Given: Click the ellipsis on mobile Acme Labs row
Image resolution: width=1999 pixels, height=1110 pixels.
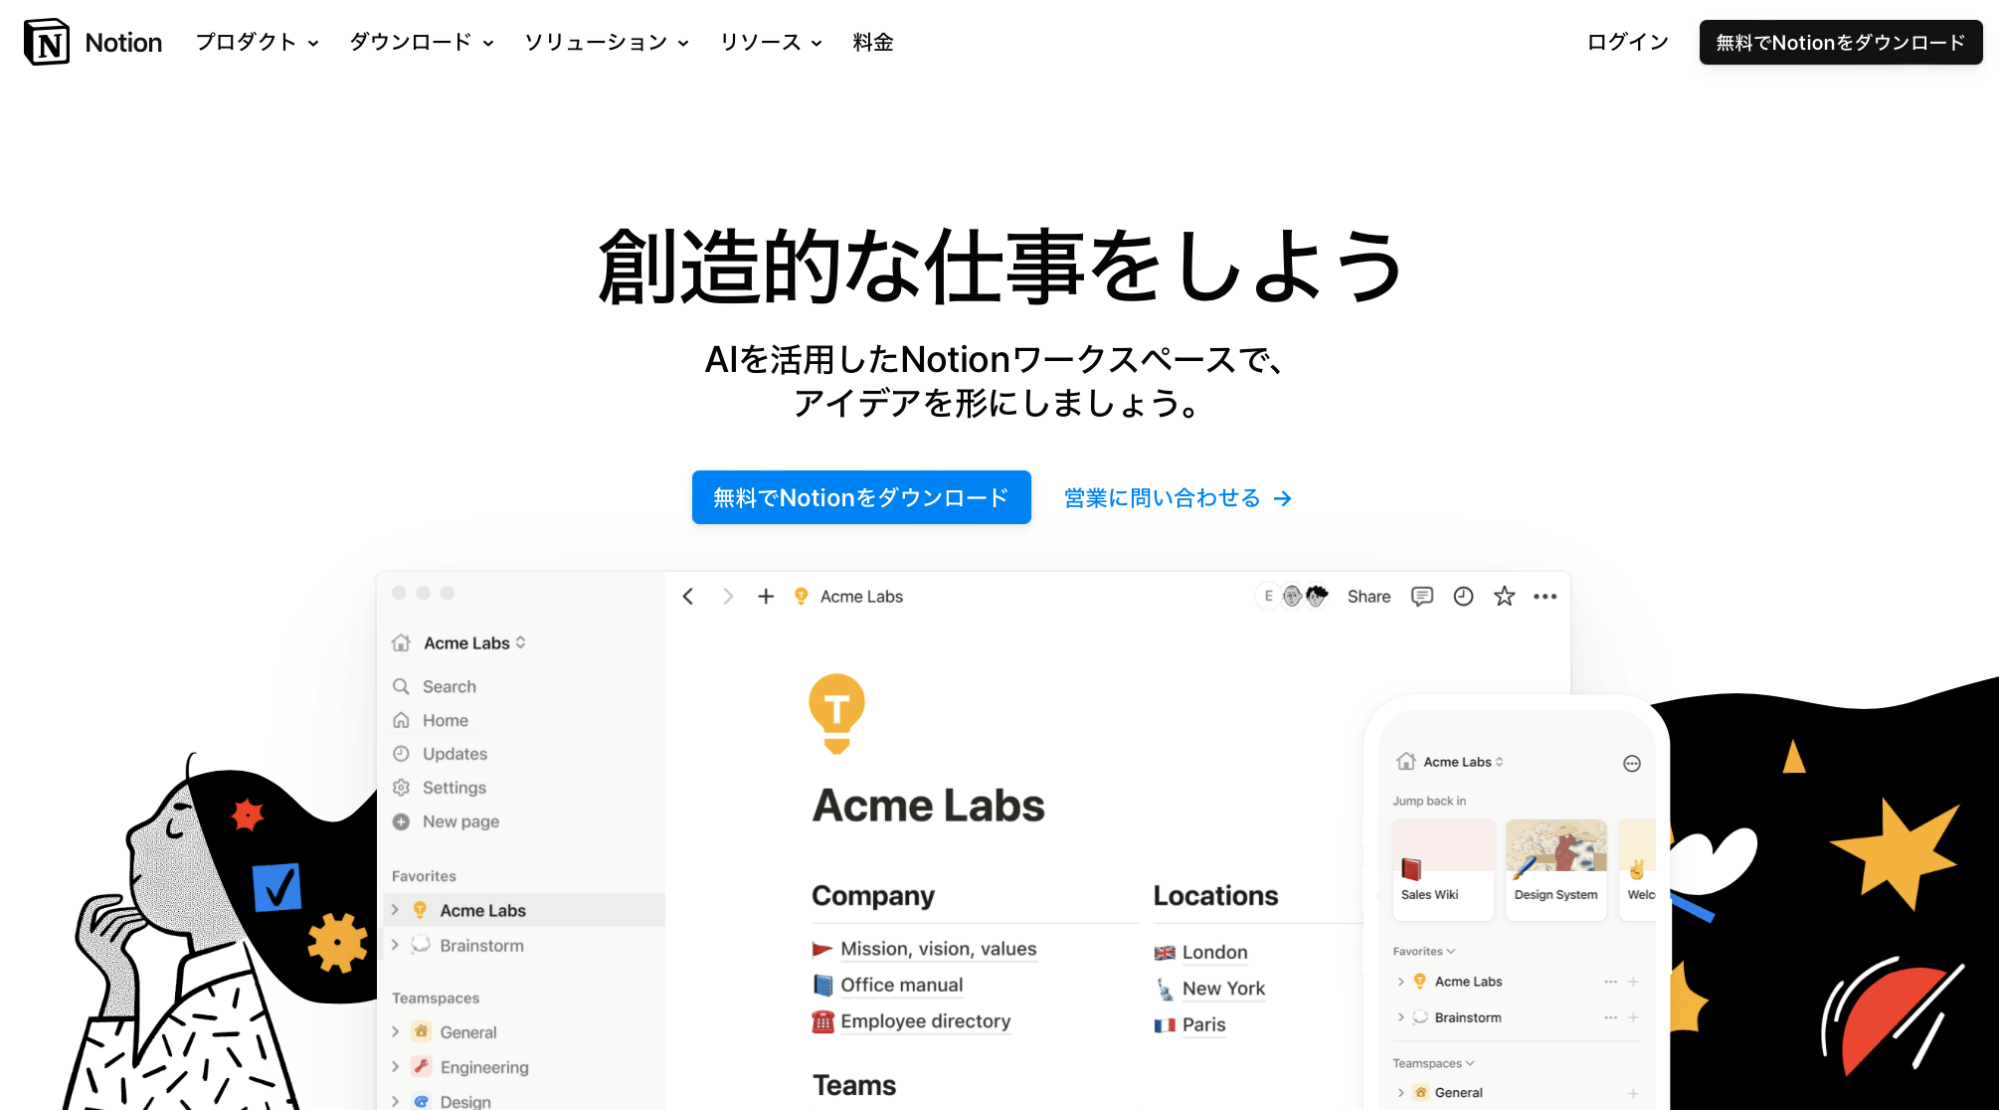Looking at the screenshot, I should [x=1610, y=982].
